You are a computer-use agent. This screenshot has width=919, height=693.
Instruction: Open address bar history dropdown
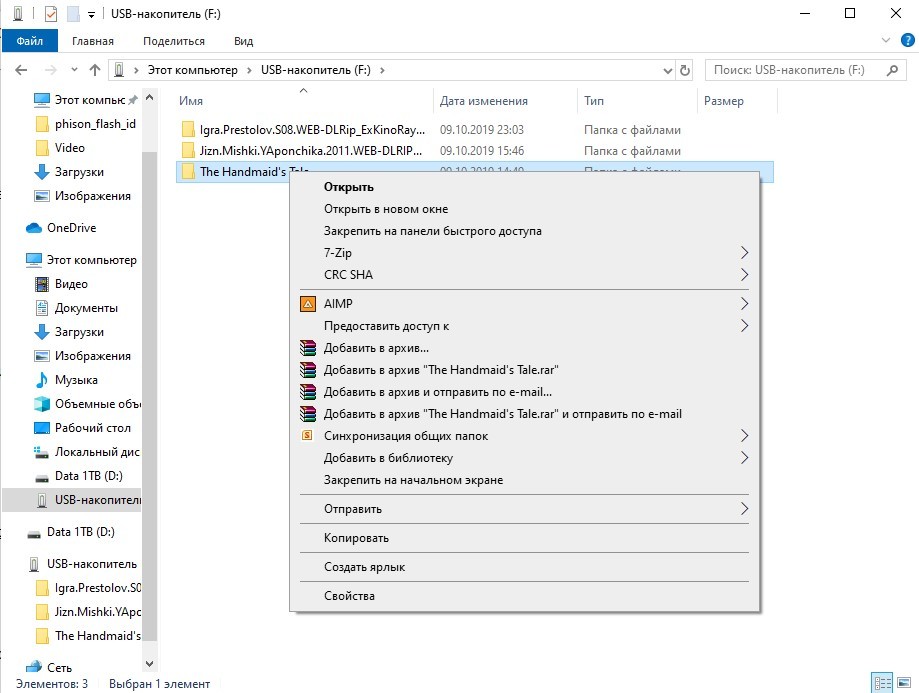tap(667, 71)
